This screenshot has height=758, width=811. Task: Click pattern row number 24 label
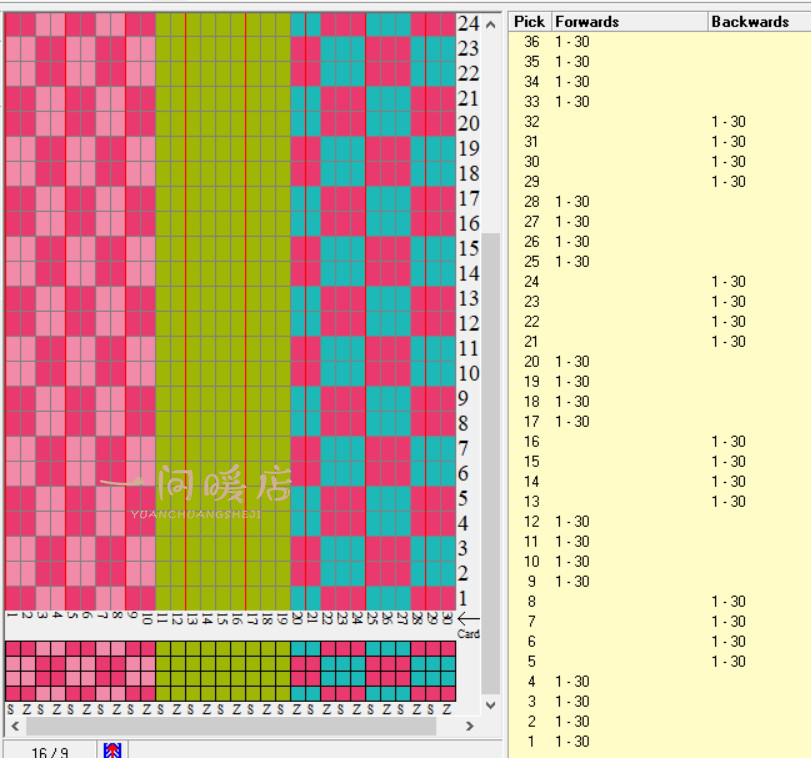[x=469, y=24]
